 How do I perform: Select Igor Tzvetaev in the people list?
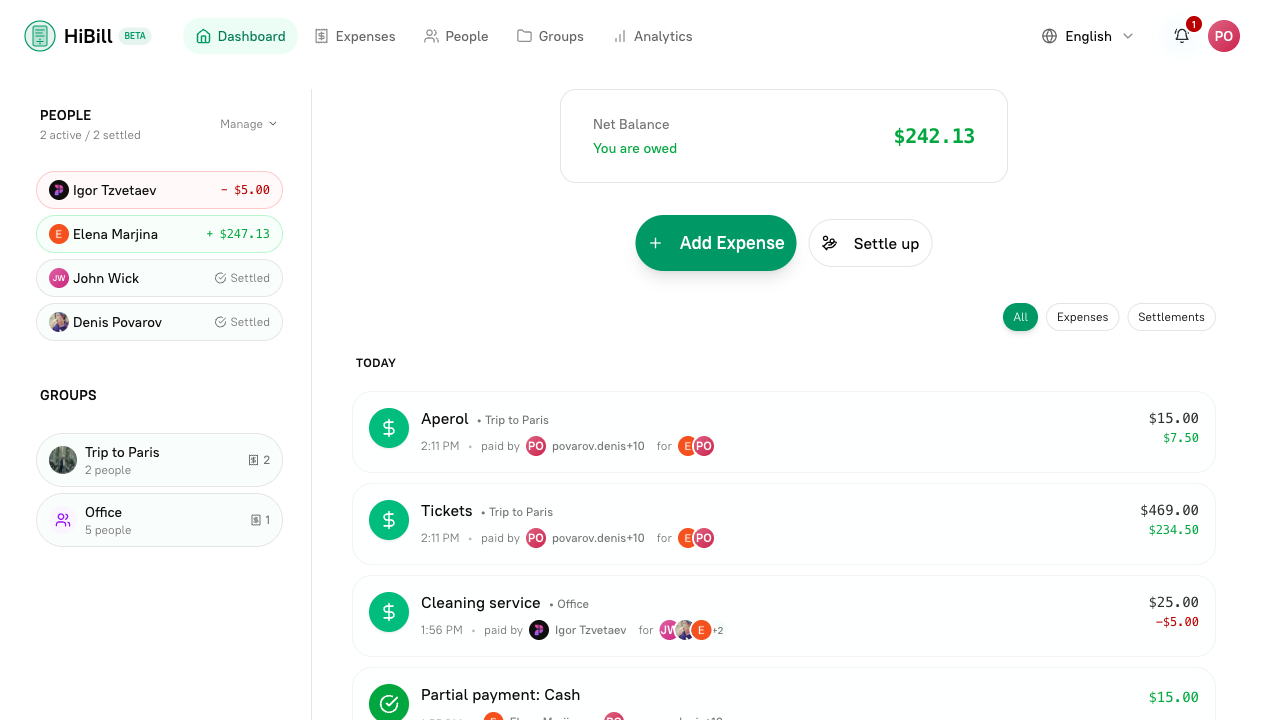[159, 189]
